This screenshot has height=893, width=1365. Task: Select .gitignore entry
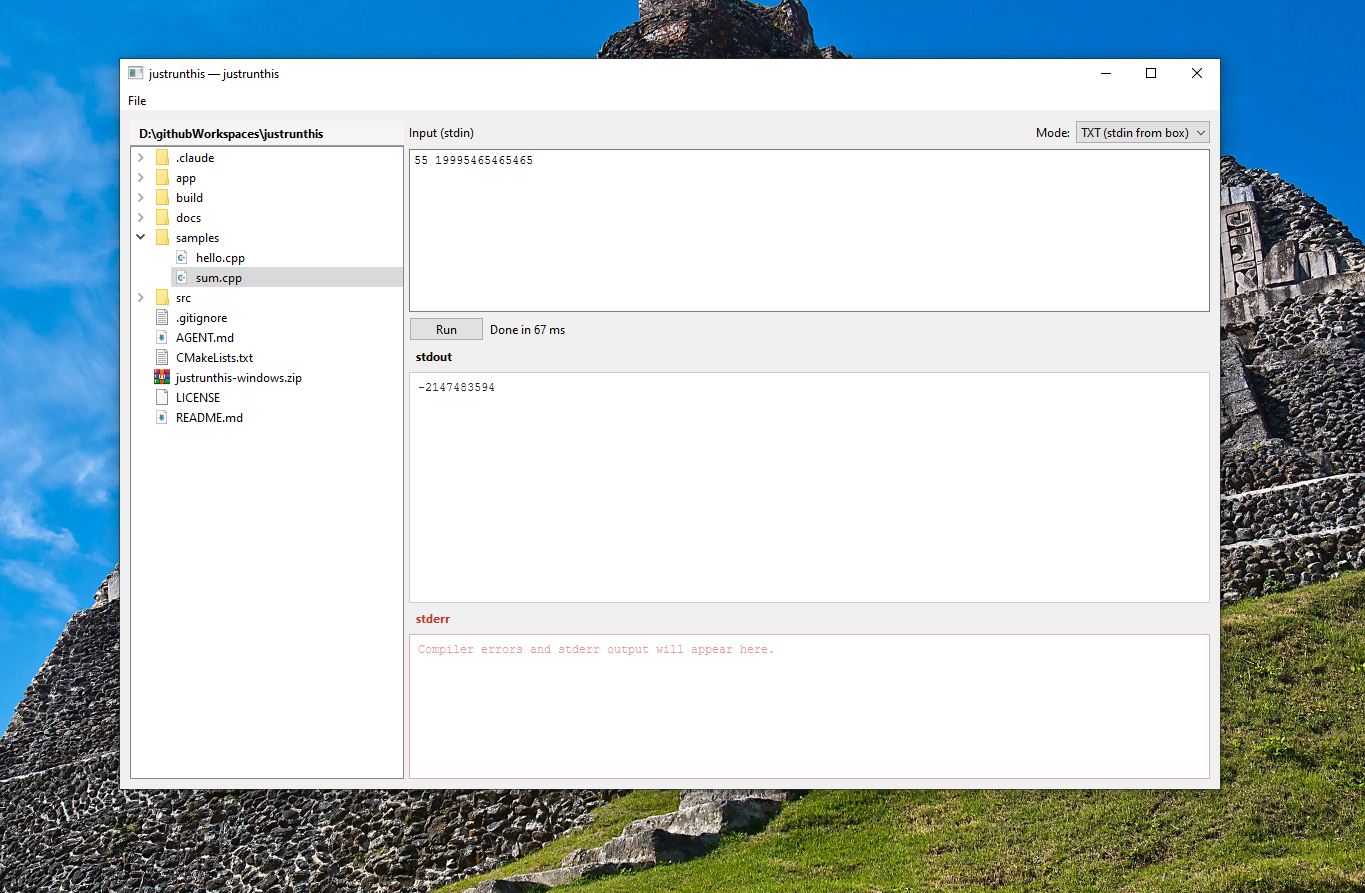pyautogui.click(x=201, y=318)
